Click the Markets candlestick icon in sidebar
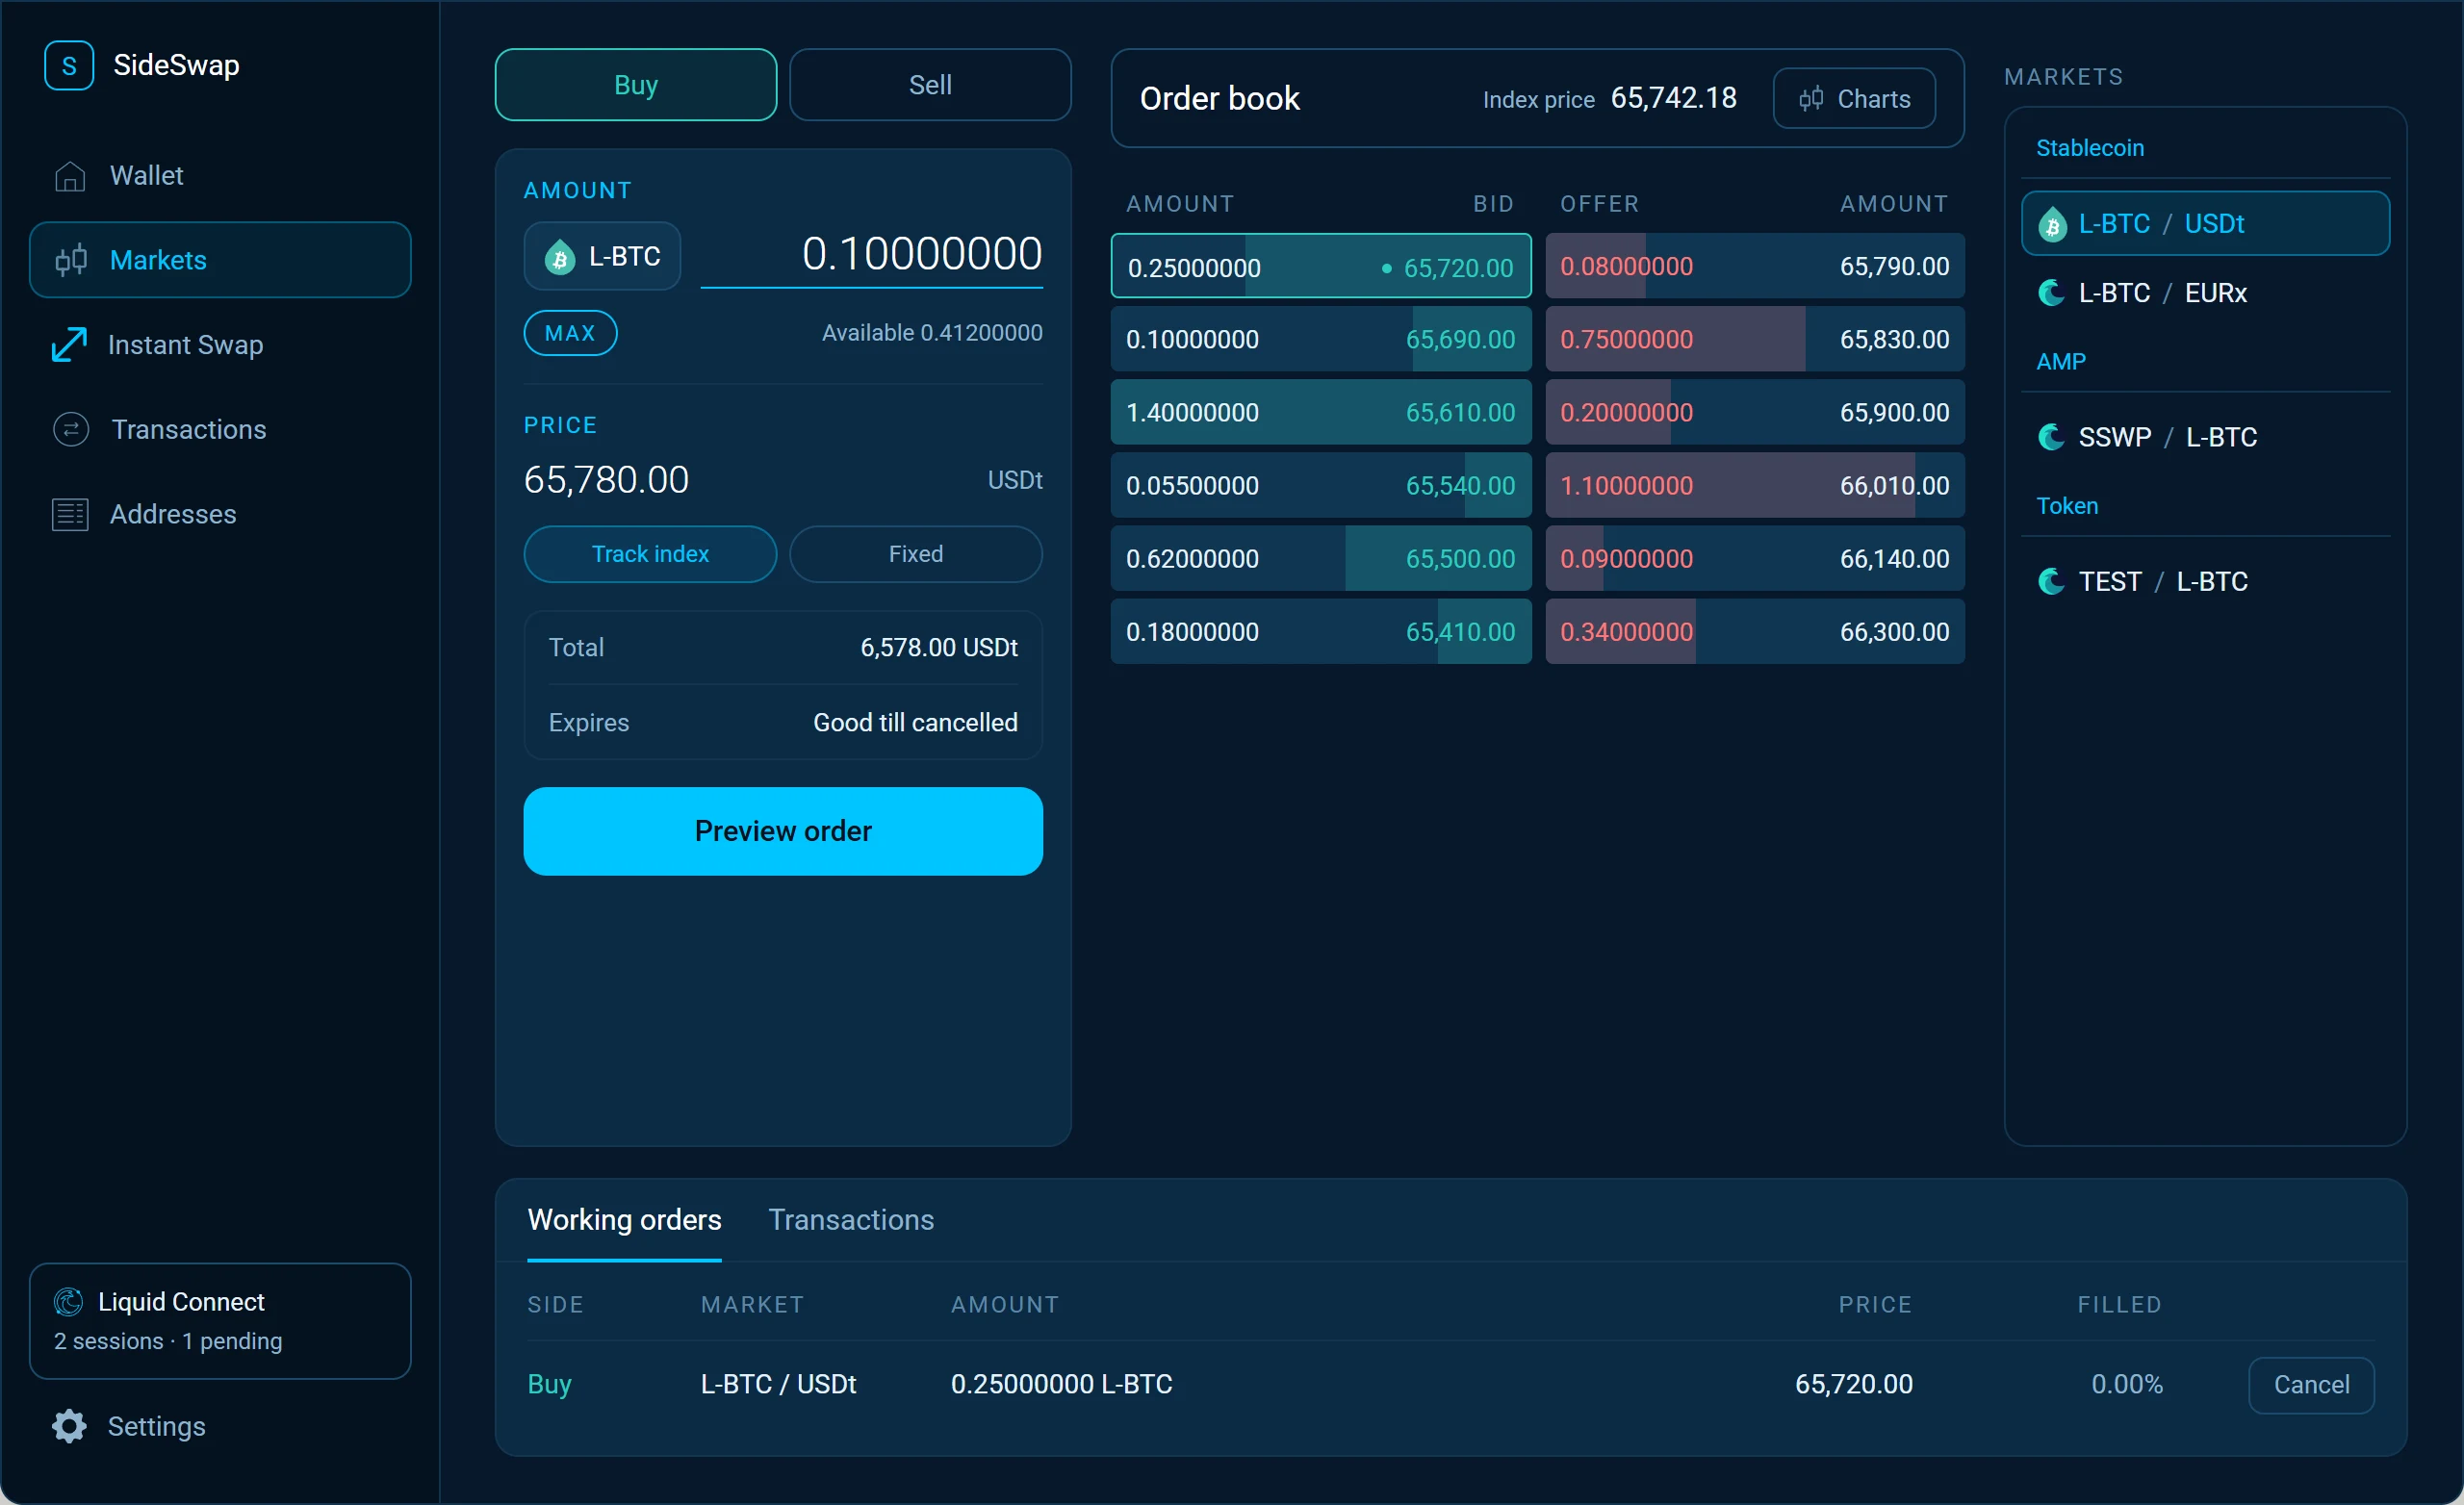The width and height of the screenshot is (2464, 1505). click(x=71, y=260)
